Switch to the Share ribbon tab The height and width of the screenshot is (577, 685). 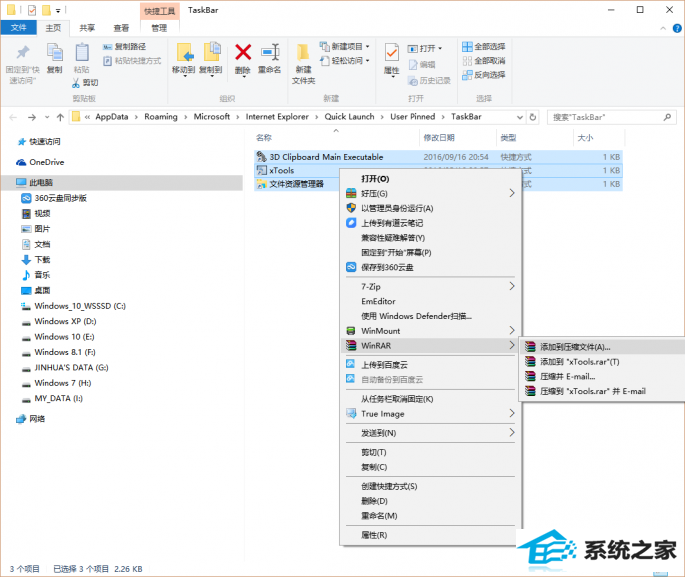87,28
